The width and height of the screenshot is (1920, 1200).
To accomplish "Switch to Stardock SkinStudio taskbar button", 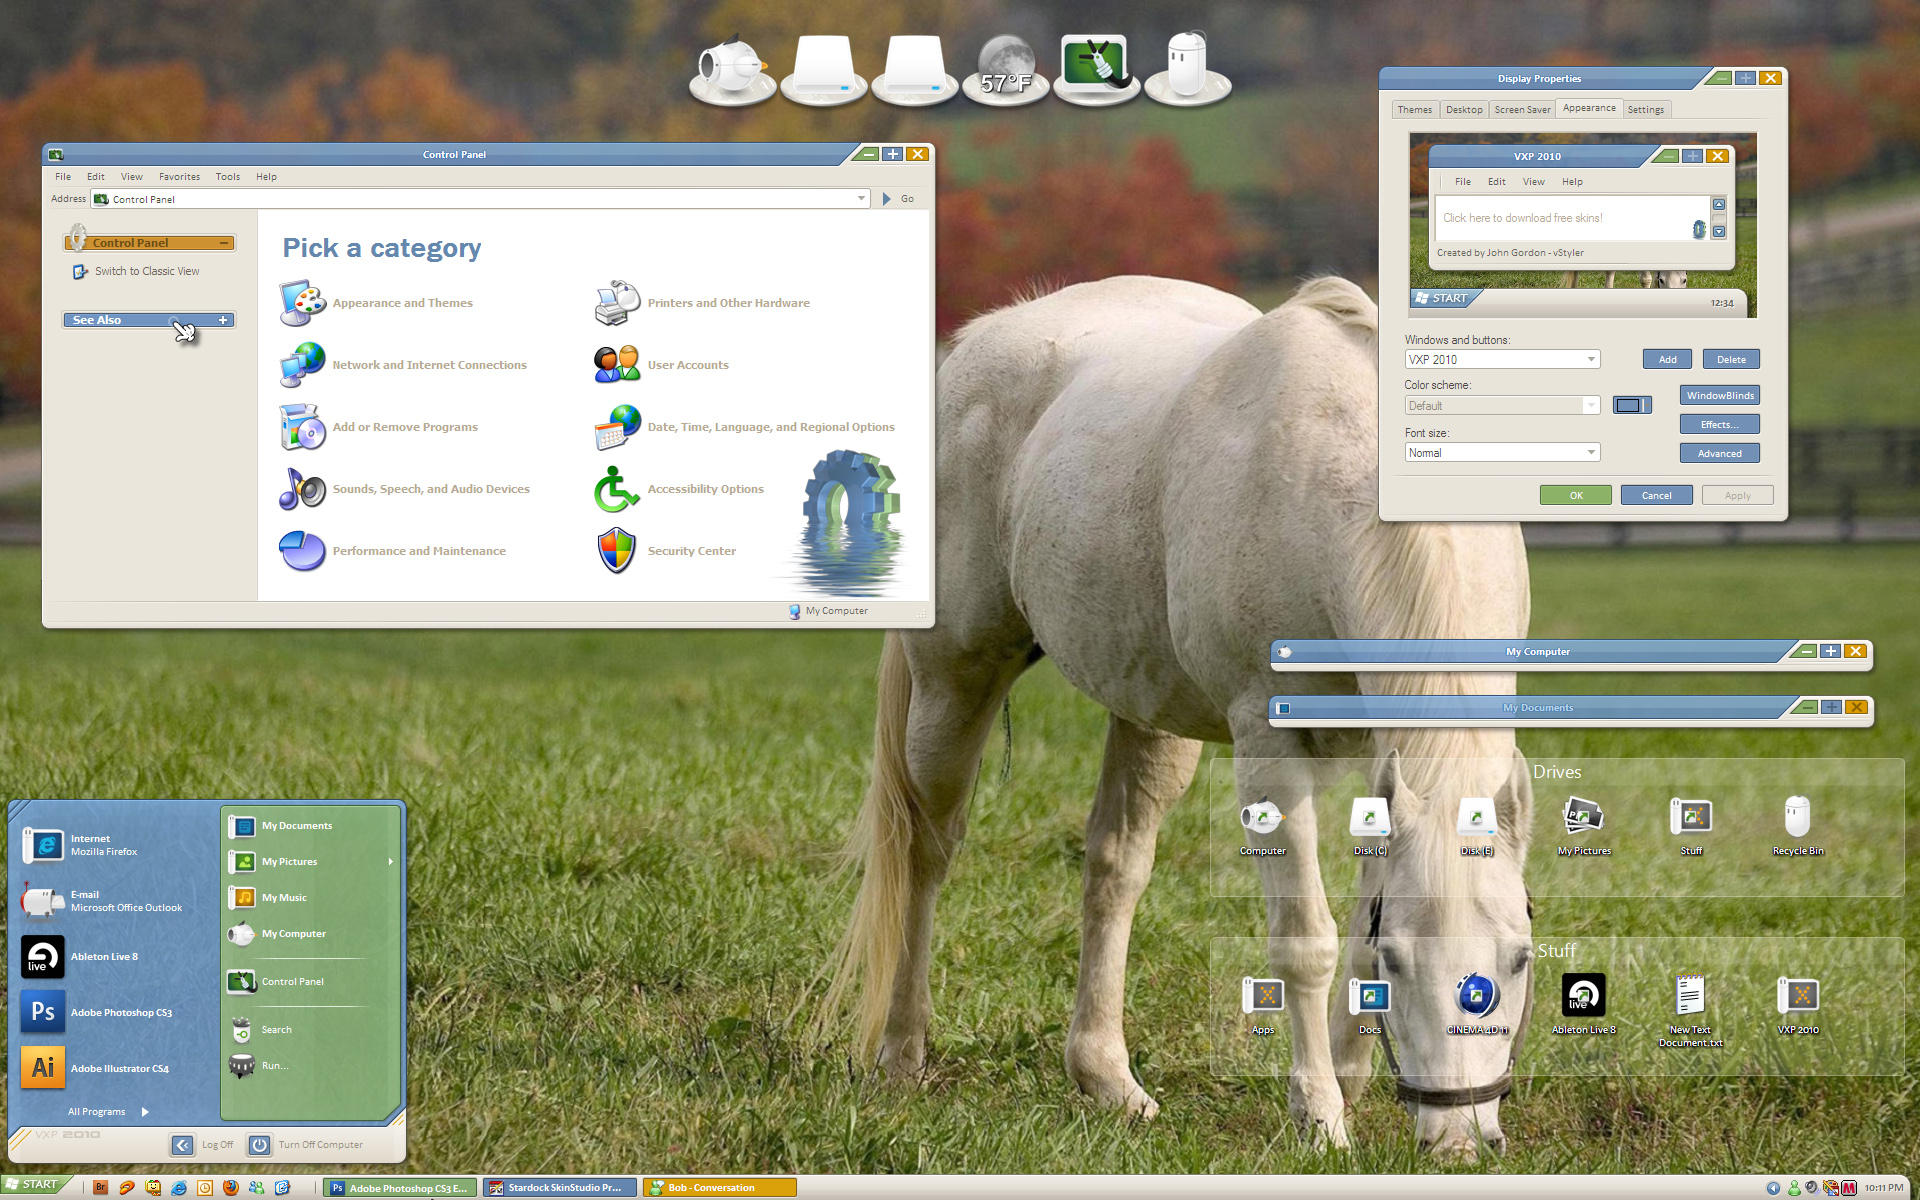I will [560, 1188].
